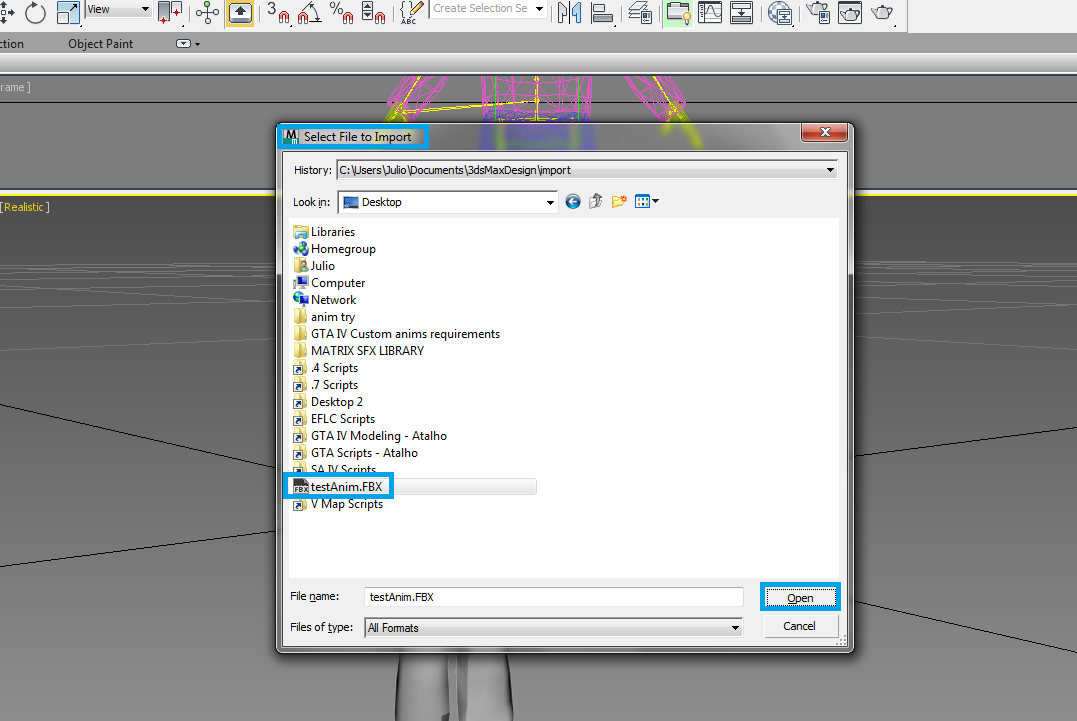Click the Mirror tool icon

pyautogui.click(x=569, y=12)
